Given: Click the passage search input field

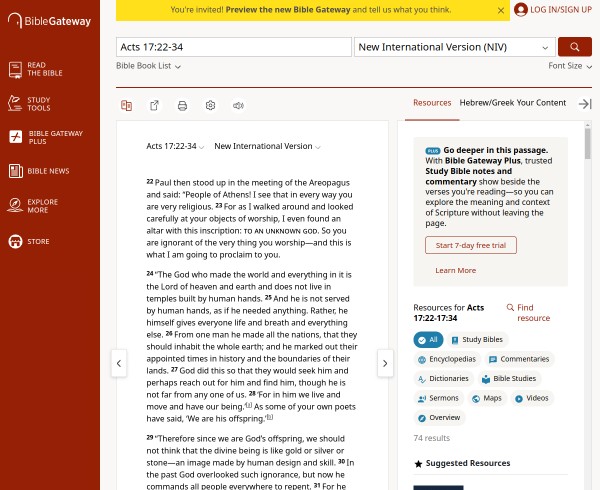Looking at the screenshot, I should click(x=234, y=47).
